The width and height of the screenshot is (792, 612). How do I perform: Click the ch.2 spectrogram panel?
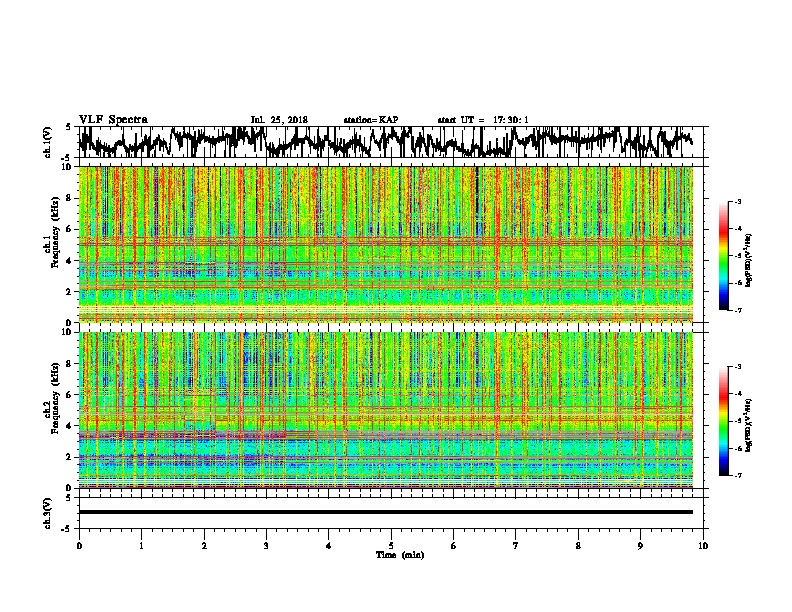[386, 410]
